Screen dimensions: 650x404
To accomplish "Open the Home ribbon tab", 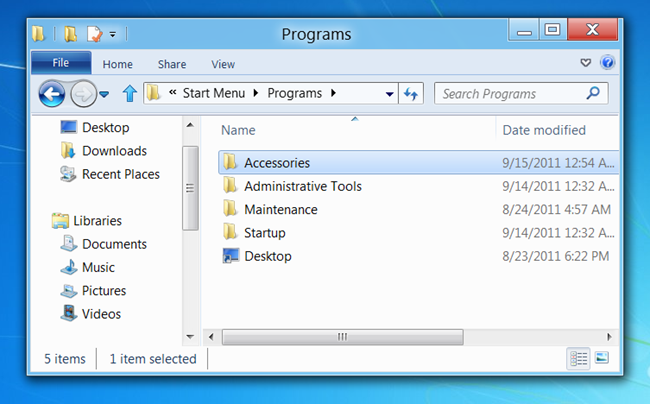I will pos(118,64).
